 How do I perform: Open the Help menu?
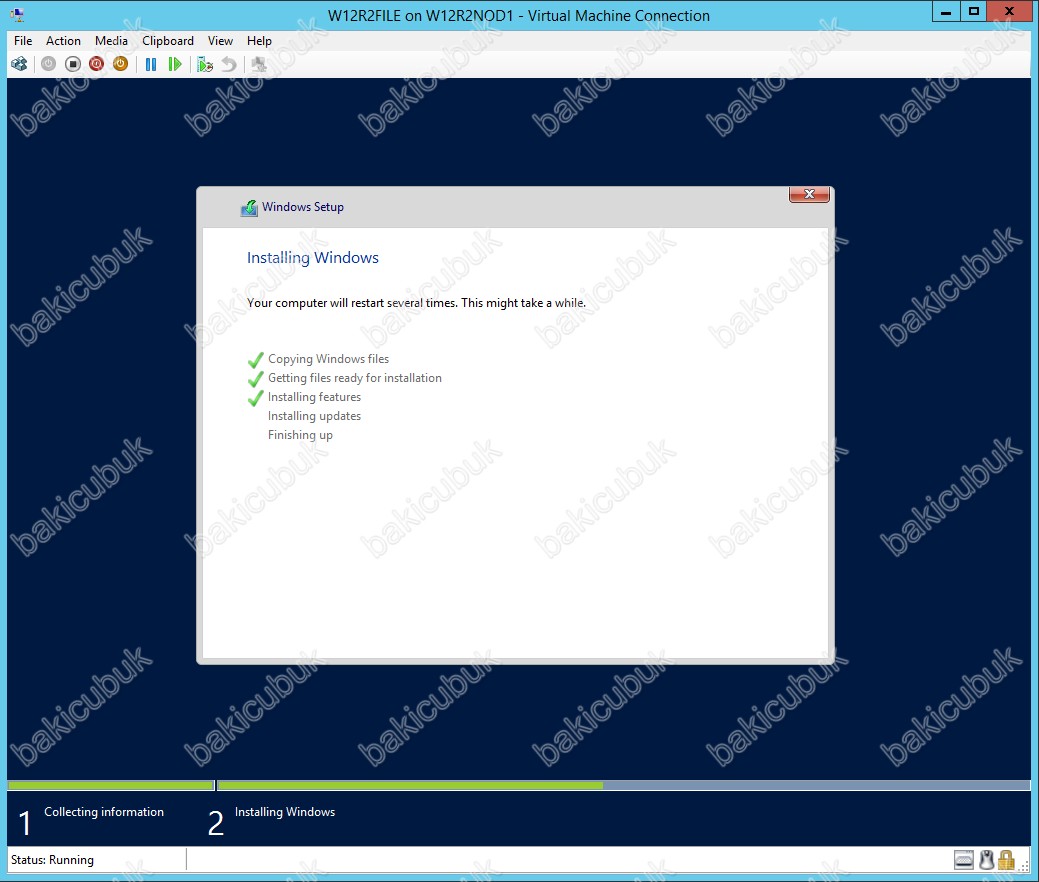259,41
